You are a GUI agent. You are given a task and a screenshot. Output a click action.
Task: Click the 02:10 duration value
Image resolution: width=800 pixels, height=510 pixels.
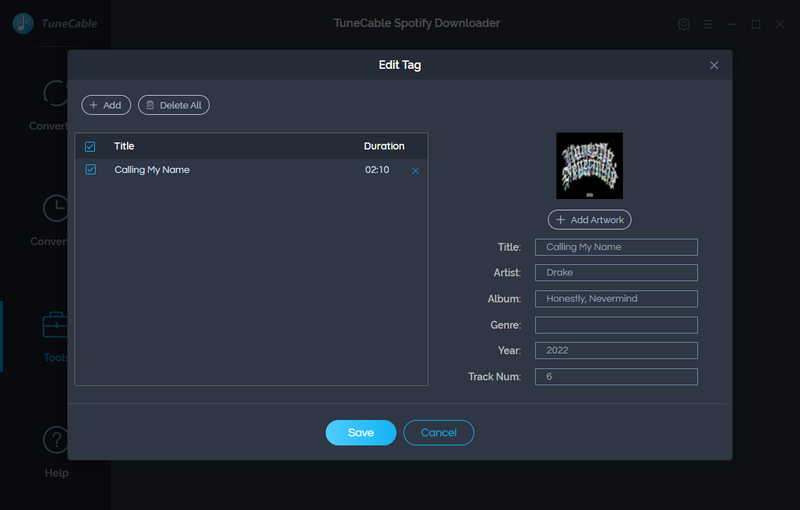377,170
